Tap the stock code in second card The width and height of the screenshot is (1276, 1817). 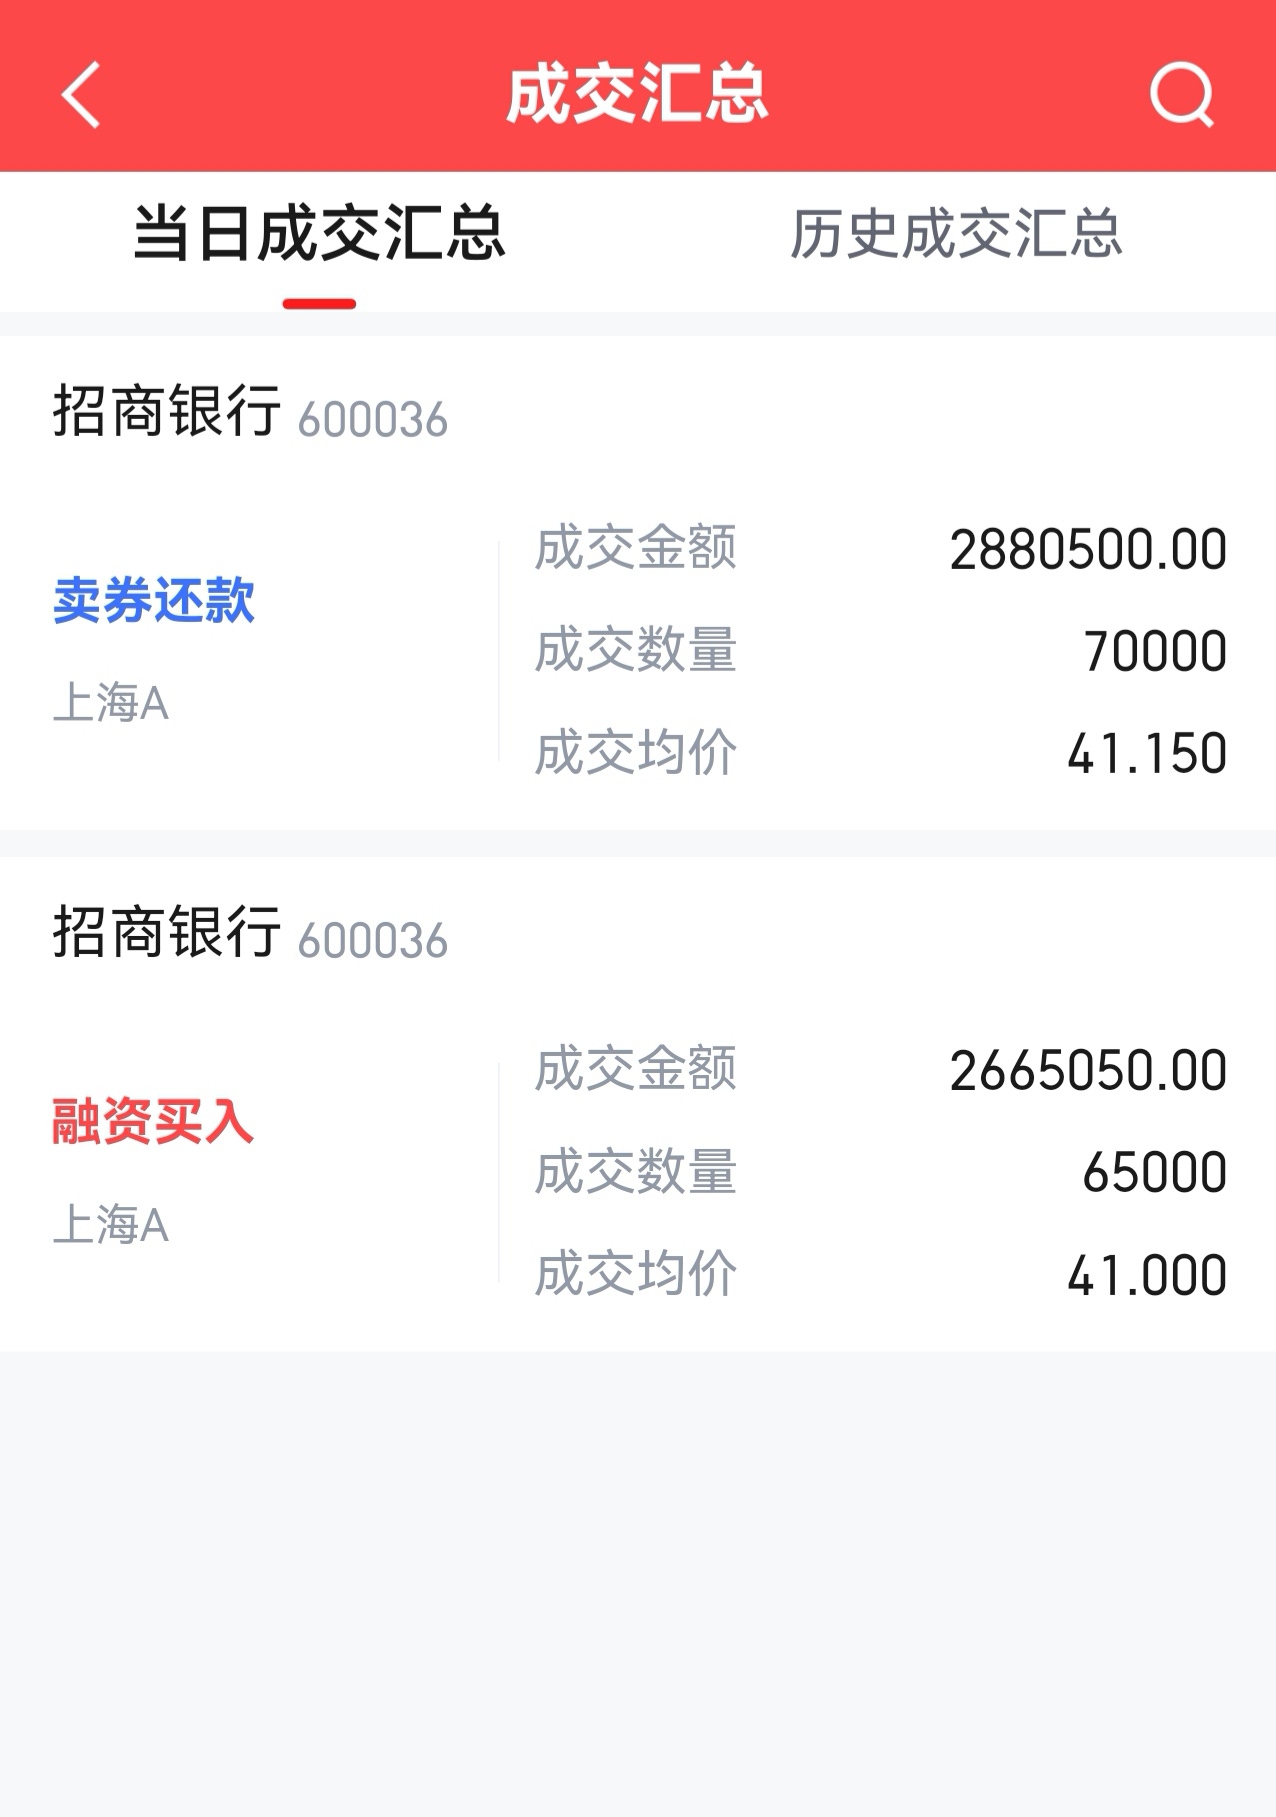[x=373, y=941]
